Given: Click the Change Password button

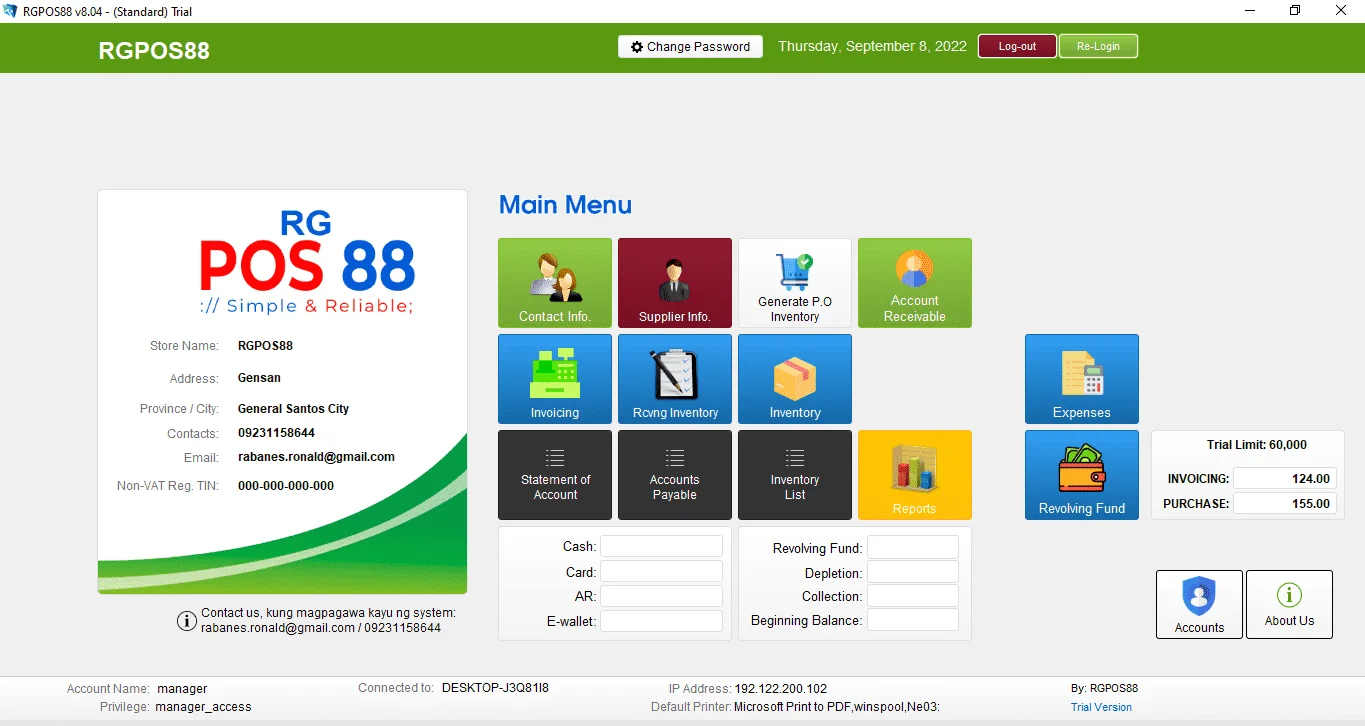Looking at the screenshot, I should coord(690,46).
